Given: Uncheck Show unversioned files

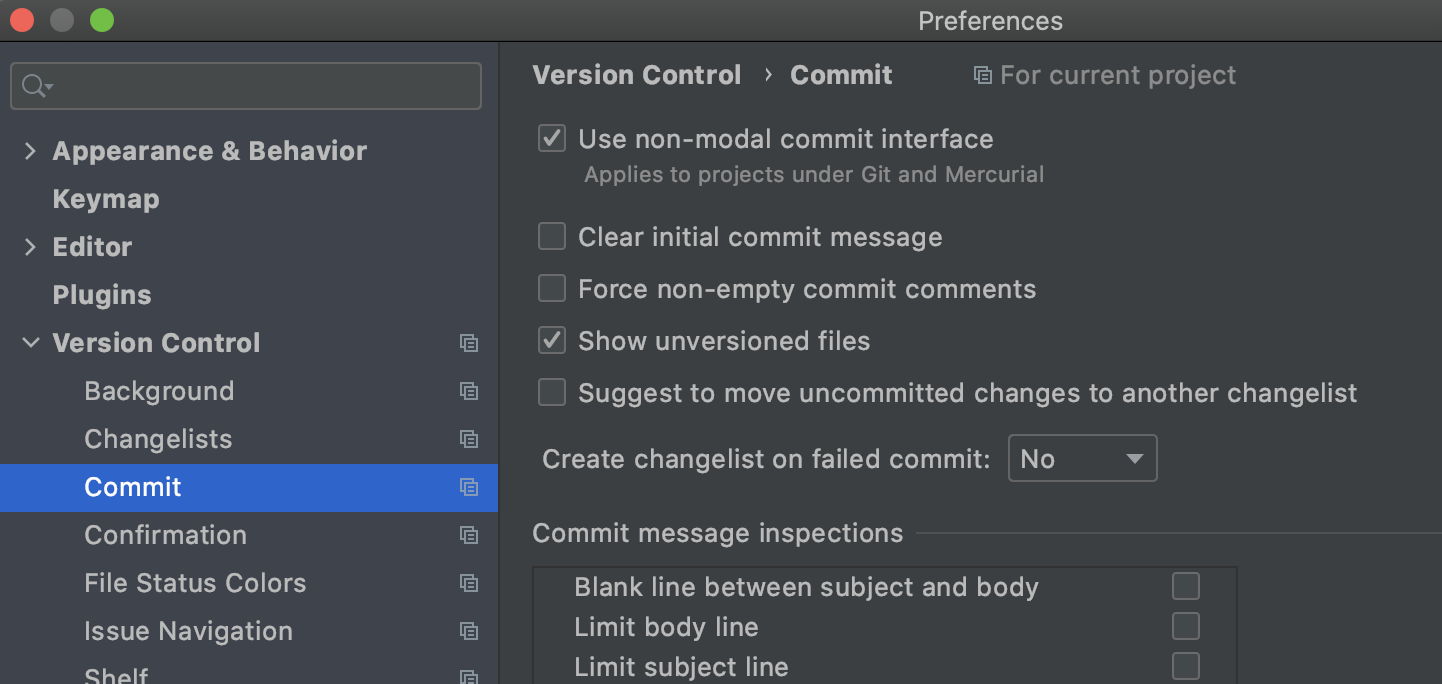Looking at the screenshot, I should click(552, 341).
